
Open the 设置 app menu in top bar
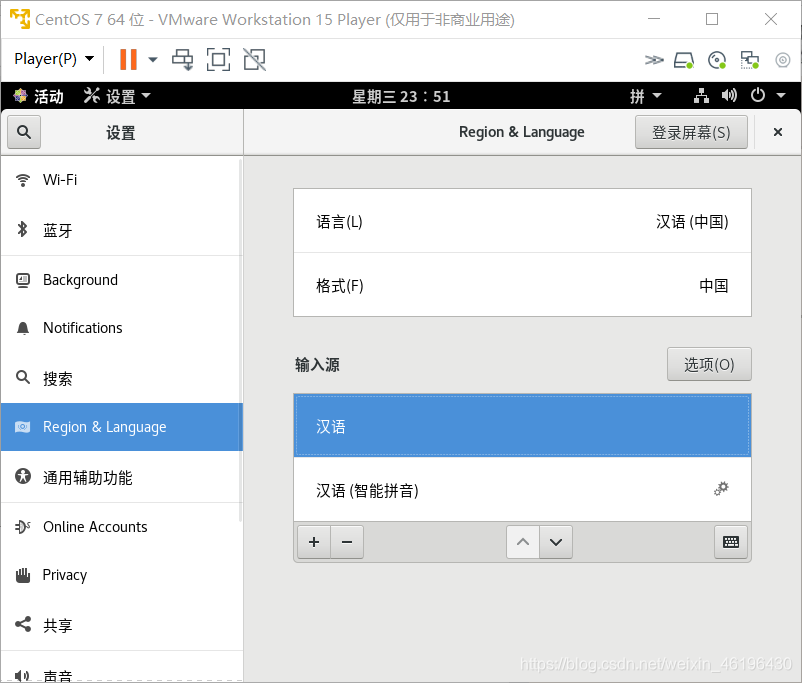pyautogui.click(x=117, y=96)
